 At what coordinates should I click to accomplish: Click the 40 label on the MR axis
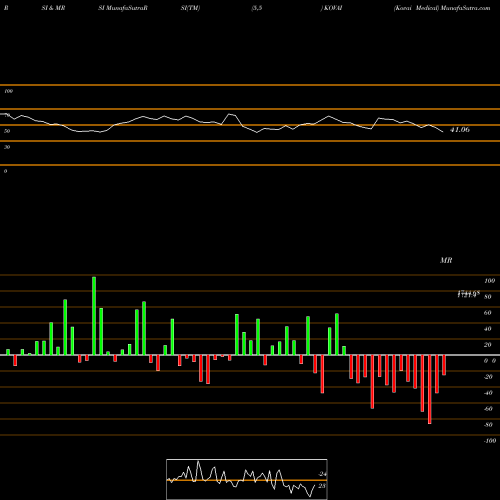pyautogui.click(x=488, y=329)
